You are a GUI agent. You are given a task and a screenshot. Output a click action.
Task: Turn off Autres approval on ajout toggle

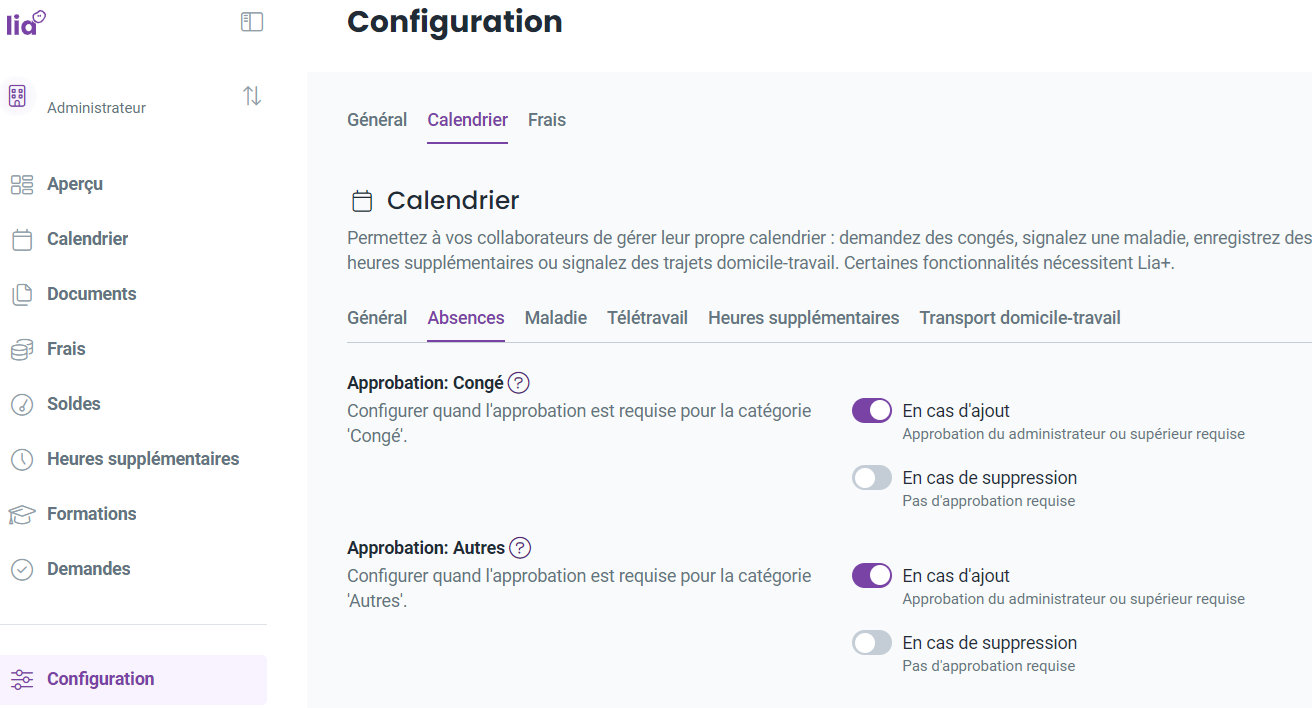872,575
